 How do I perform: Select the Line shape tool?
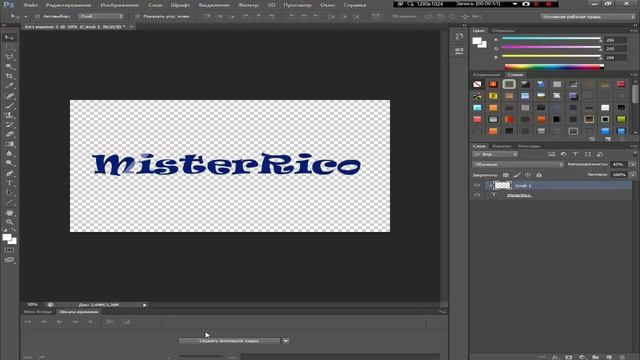[9, 202]
